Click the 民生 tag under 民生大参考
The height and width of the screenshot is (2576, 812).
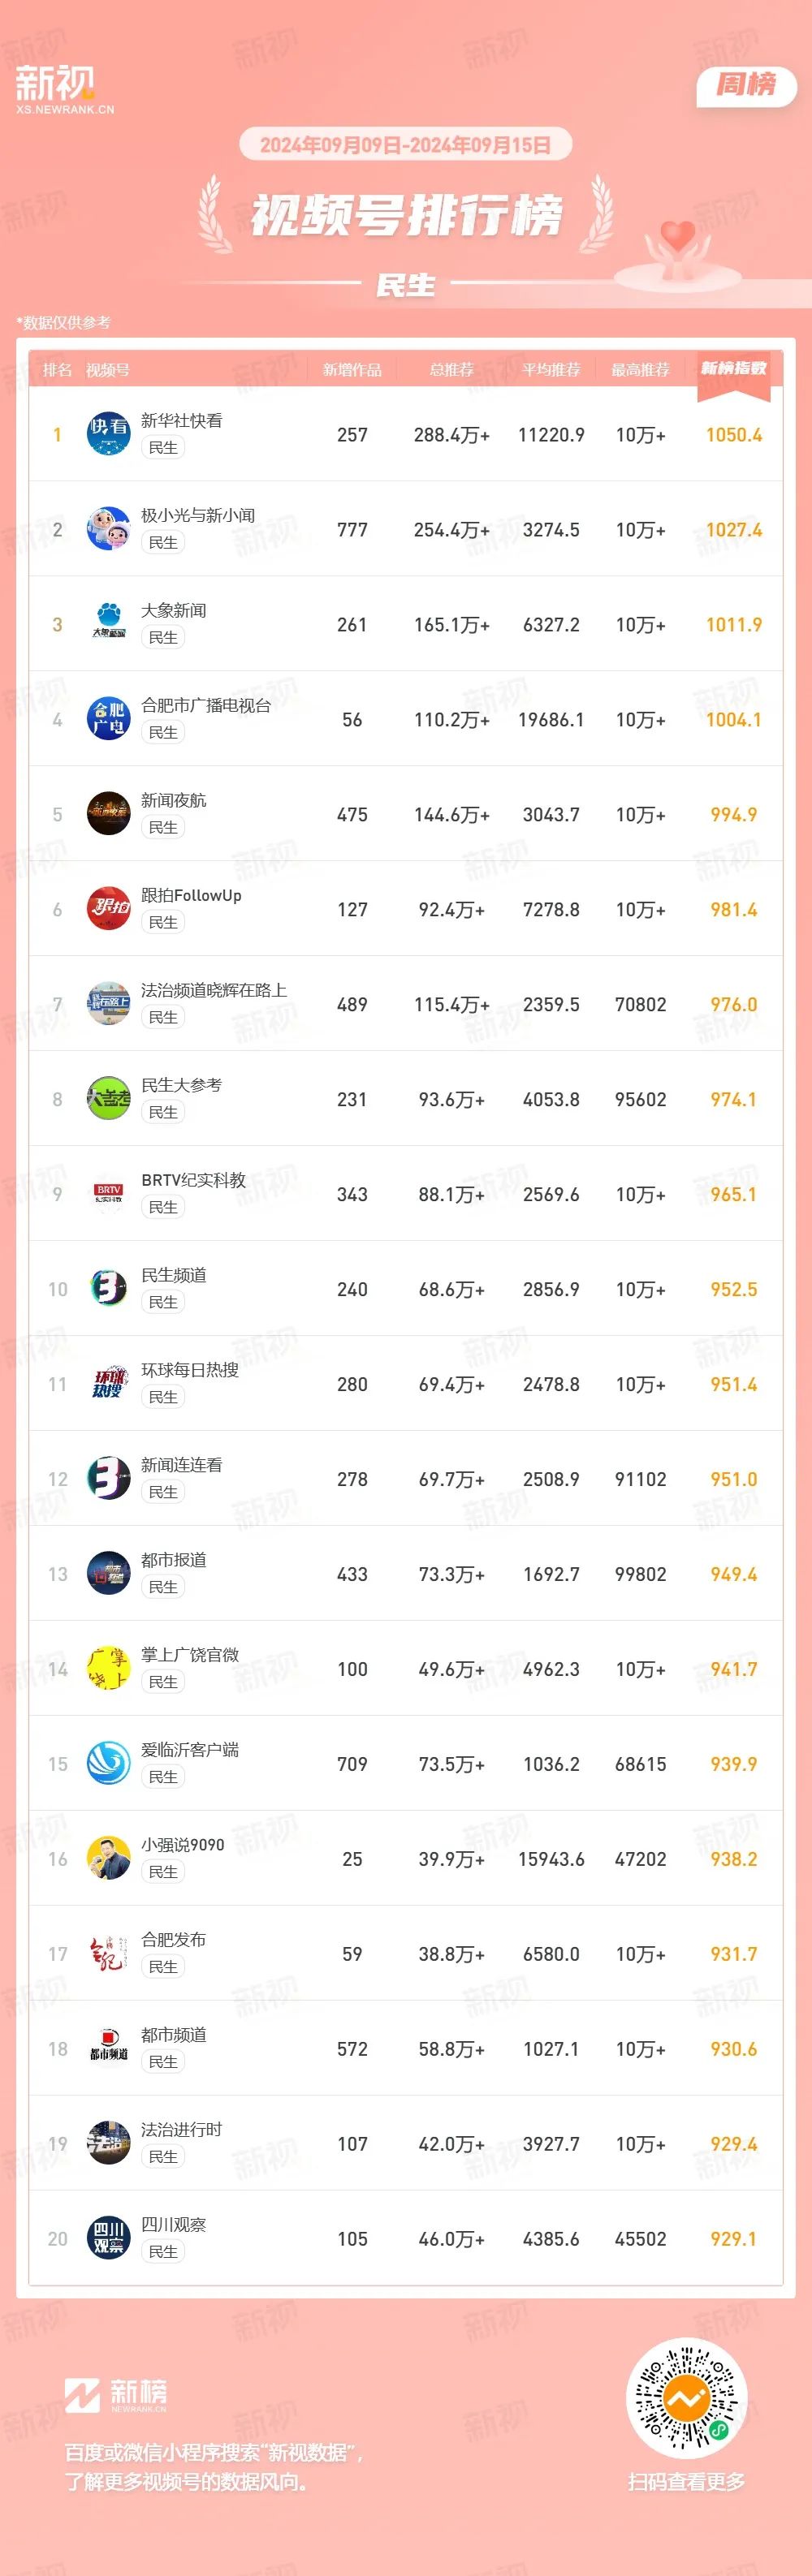(163, 1112)
